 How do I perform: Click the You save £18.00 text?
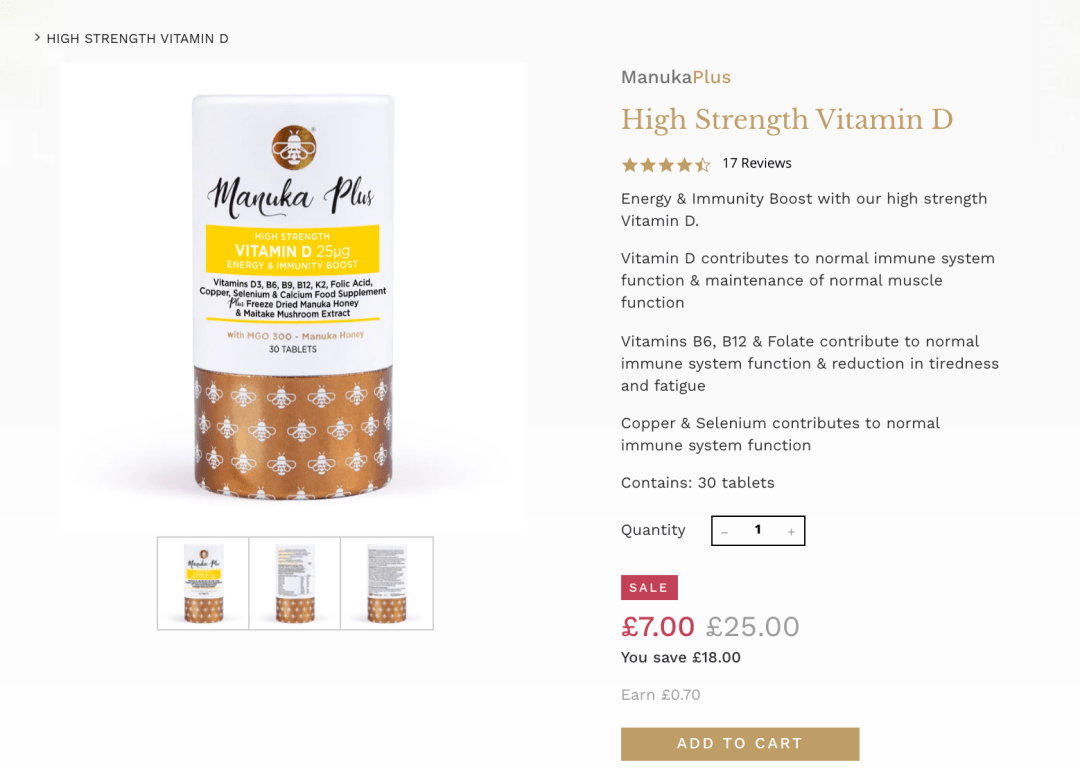click(x=680, y=658)
